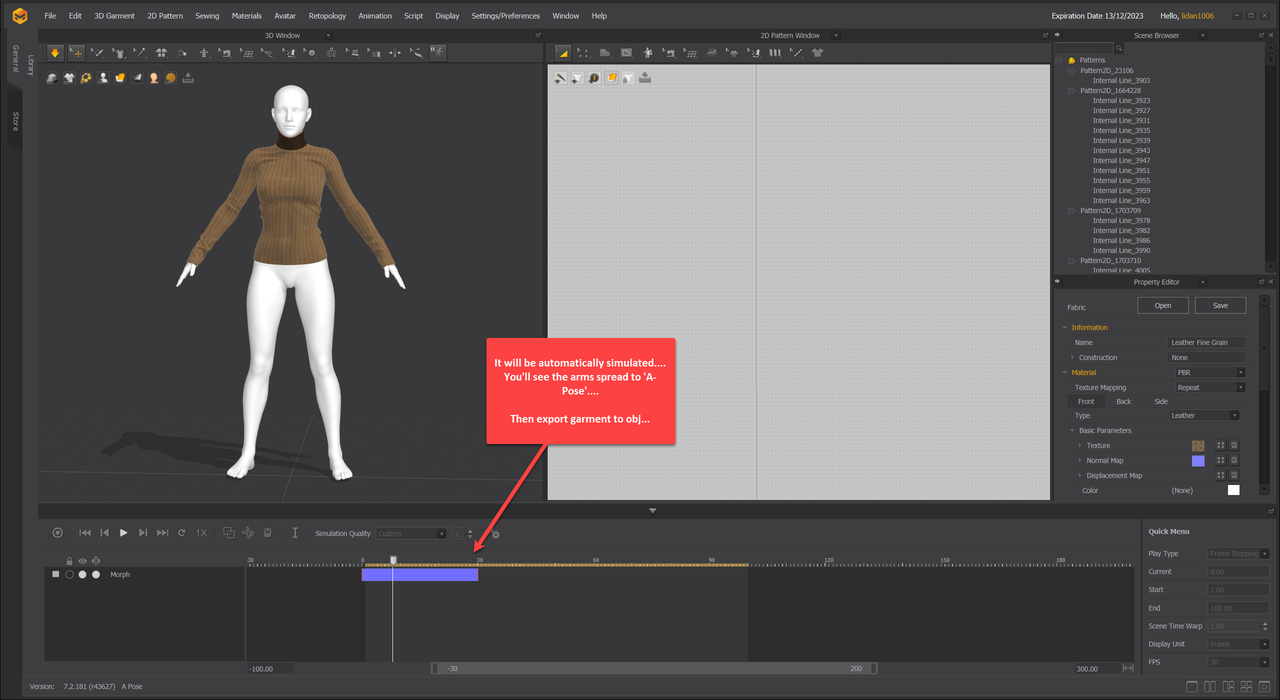Toggle the eye visibility icon in timeline header
The width and height of the screenshot is (1280, 700).
pos(82,561)
